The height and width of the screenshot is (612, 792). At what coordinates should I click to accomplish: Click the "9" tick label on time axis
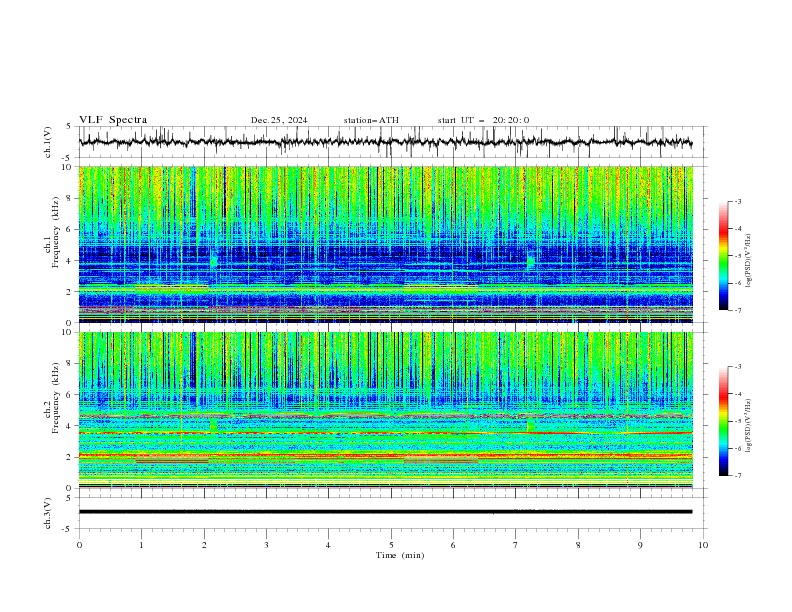click(640, 545)
